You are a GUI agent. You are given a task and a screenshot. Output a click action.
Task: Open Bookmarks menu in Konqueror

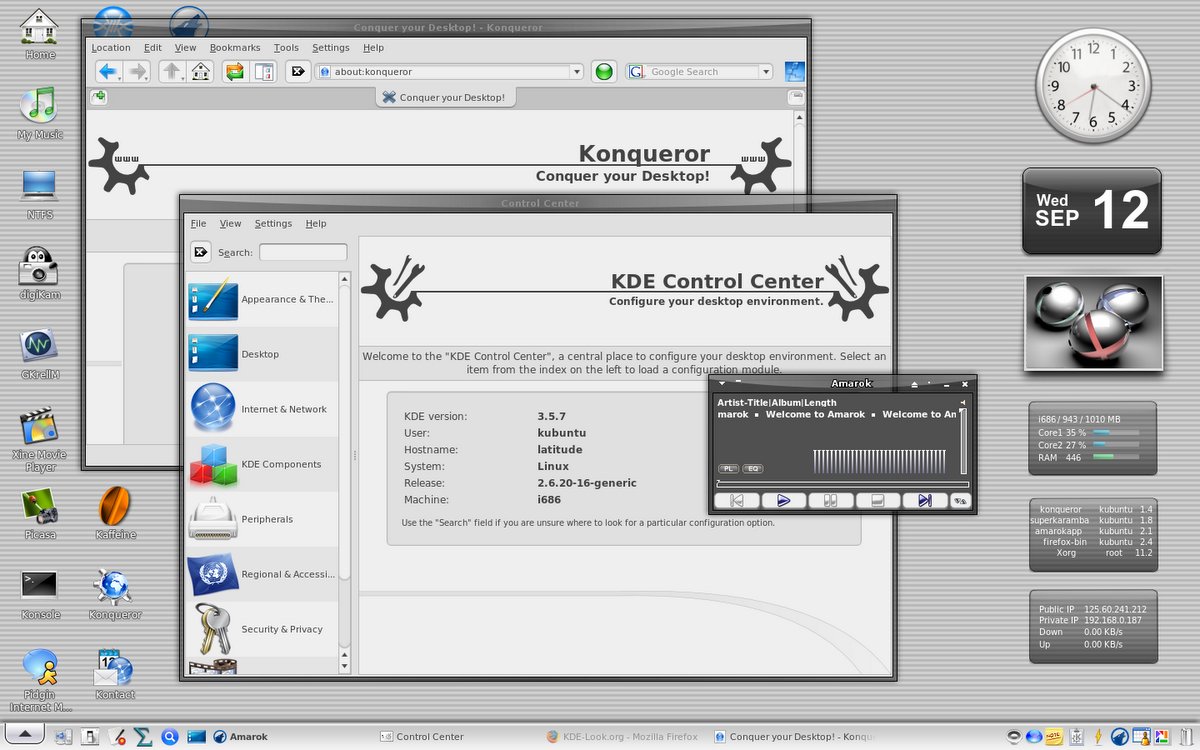pos(235,47)
